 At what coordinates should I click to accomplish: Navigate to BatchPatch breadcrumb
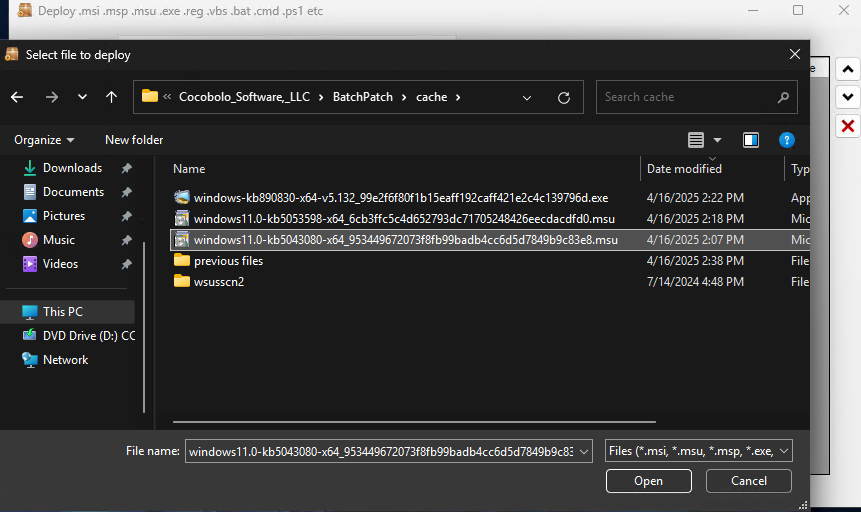tap(363, 97)
